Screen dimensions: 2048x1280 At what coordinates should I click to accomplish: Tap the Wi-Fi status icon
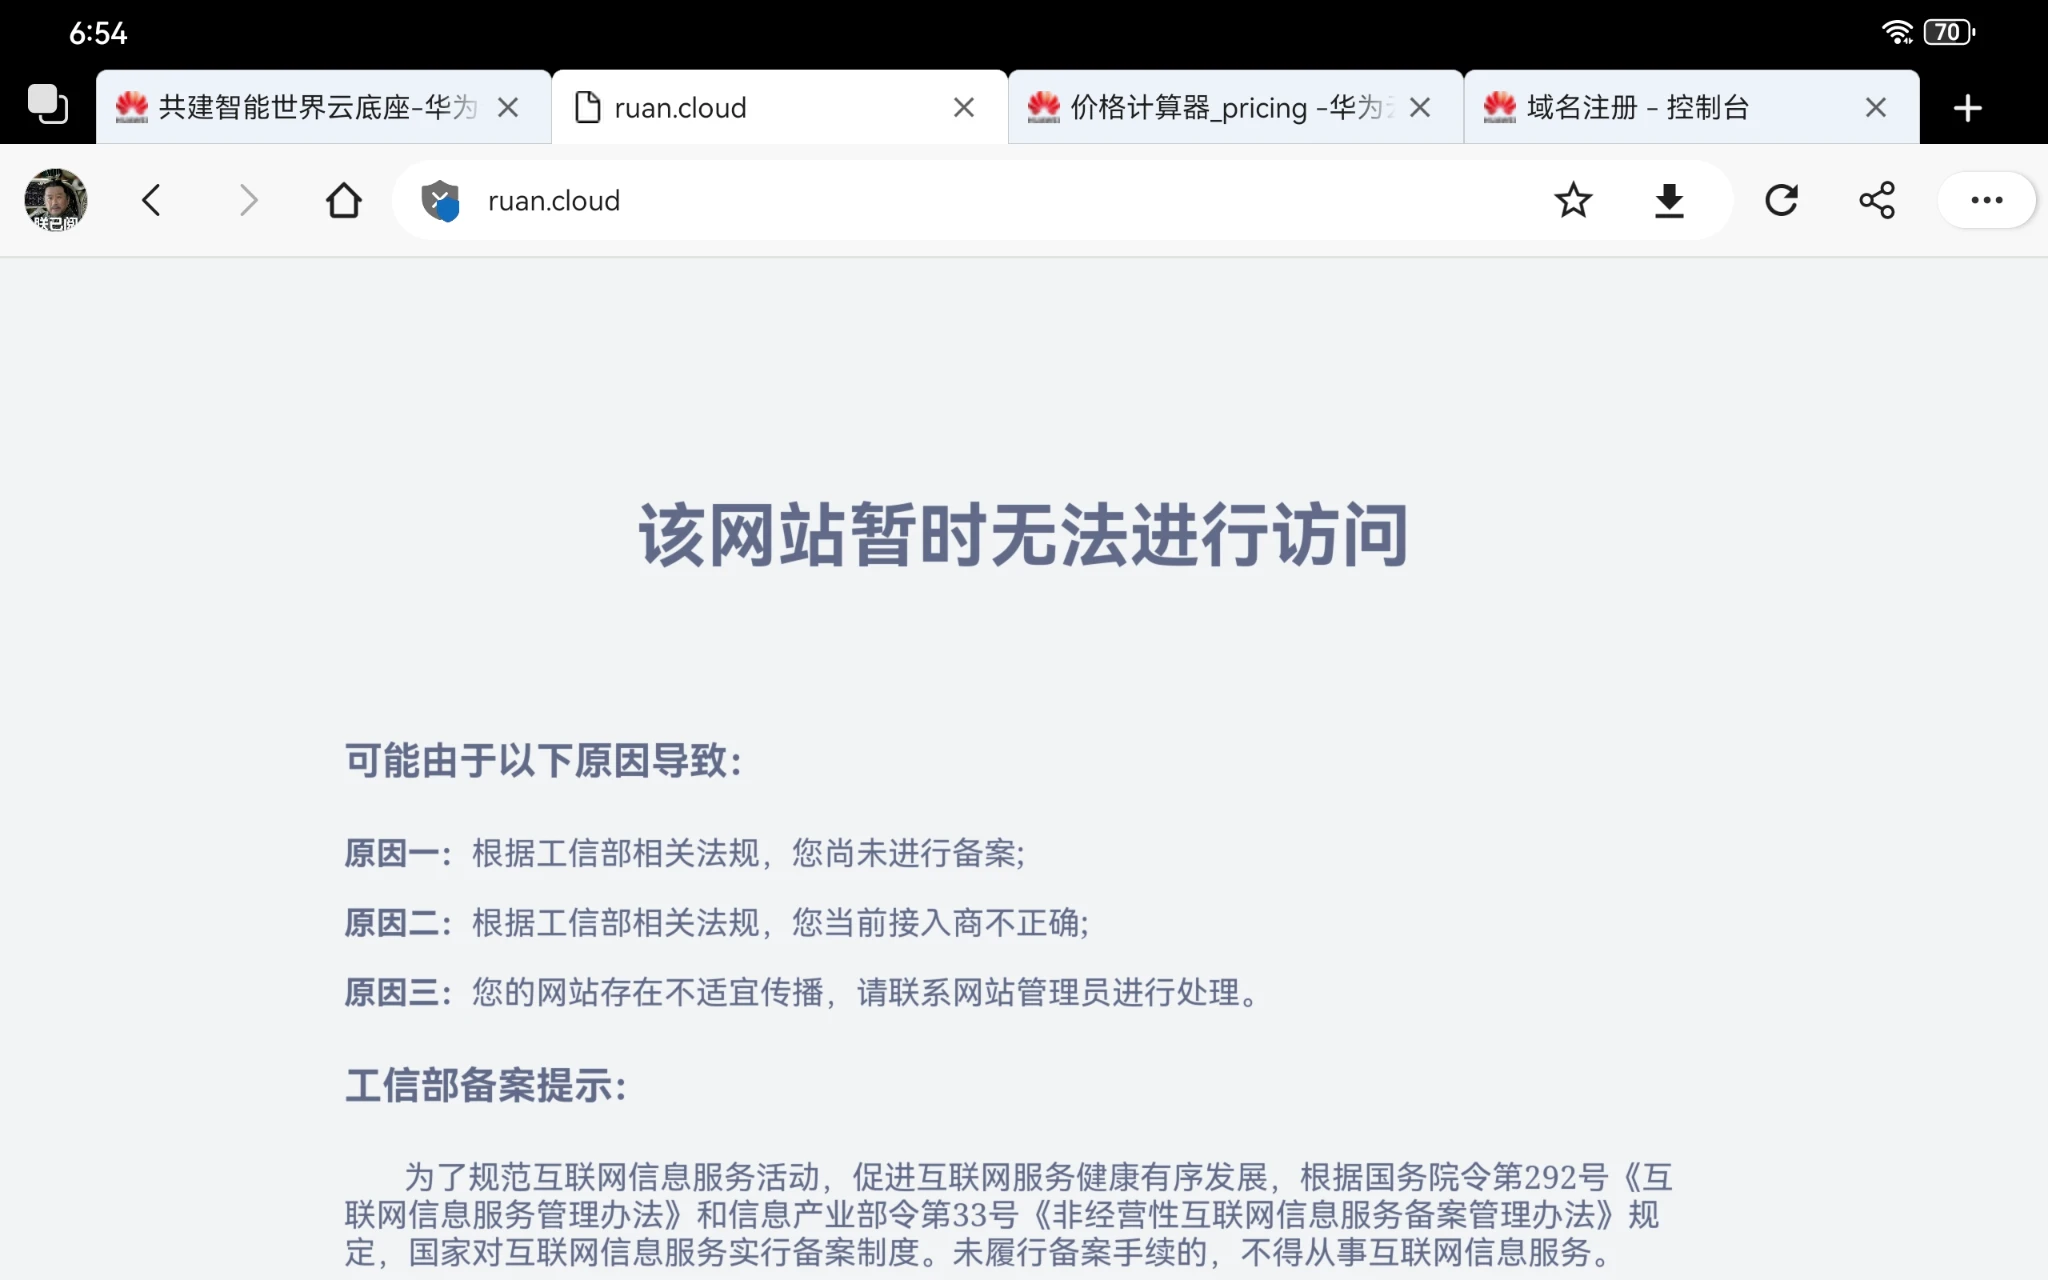[1896, 32]
